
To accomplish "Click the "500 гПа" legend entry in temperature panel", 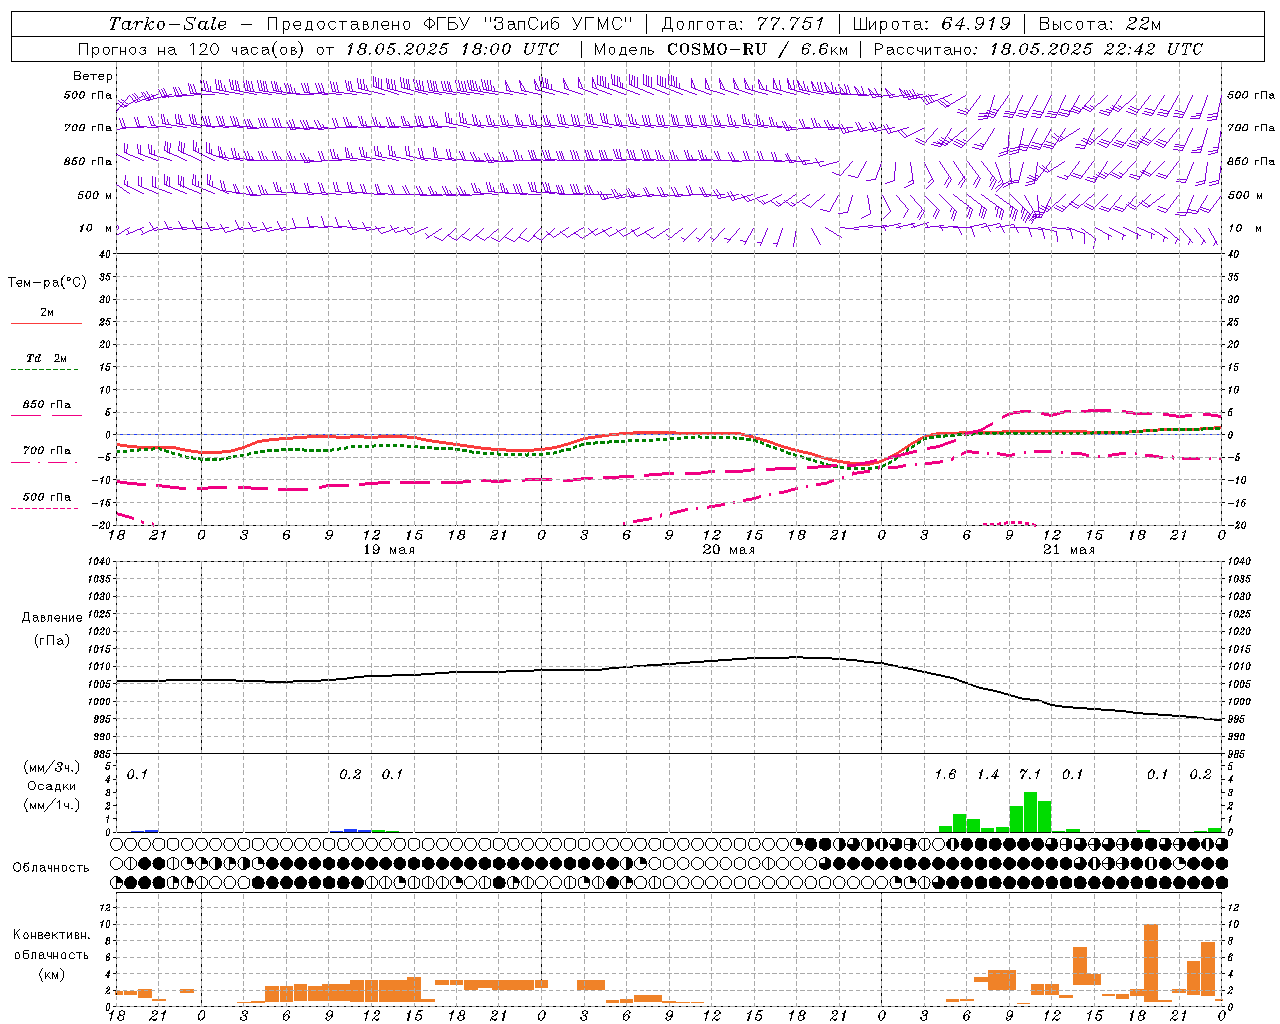I will tap(47, 496).
